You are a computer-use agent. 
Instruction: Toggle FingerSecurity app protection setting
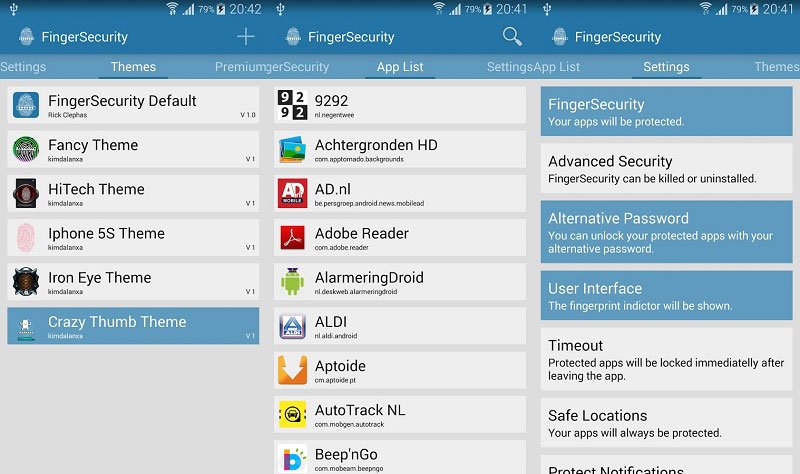[x=666, y=111]
